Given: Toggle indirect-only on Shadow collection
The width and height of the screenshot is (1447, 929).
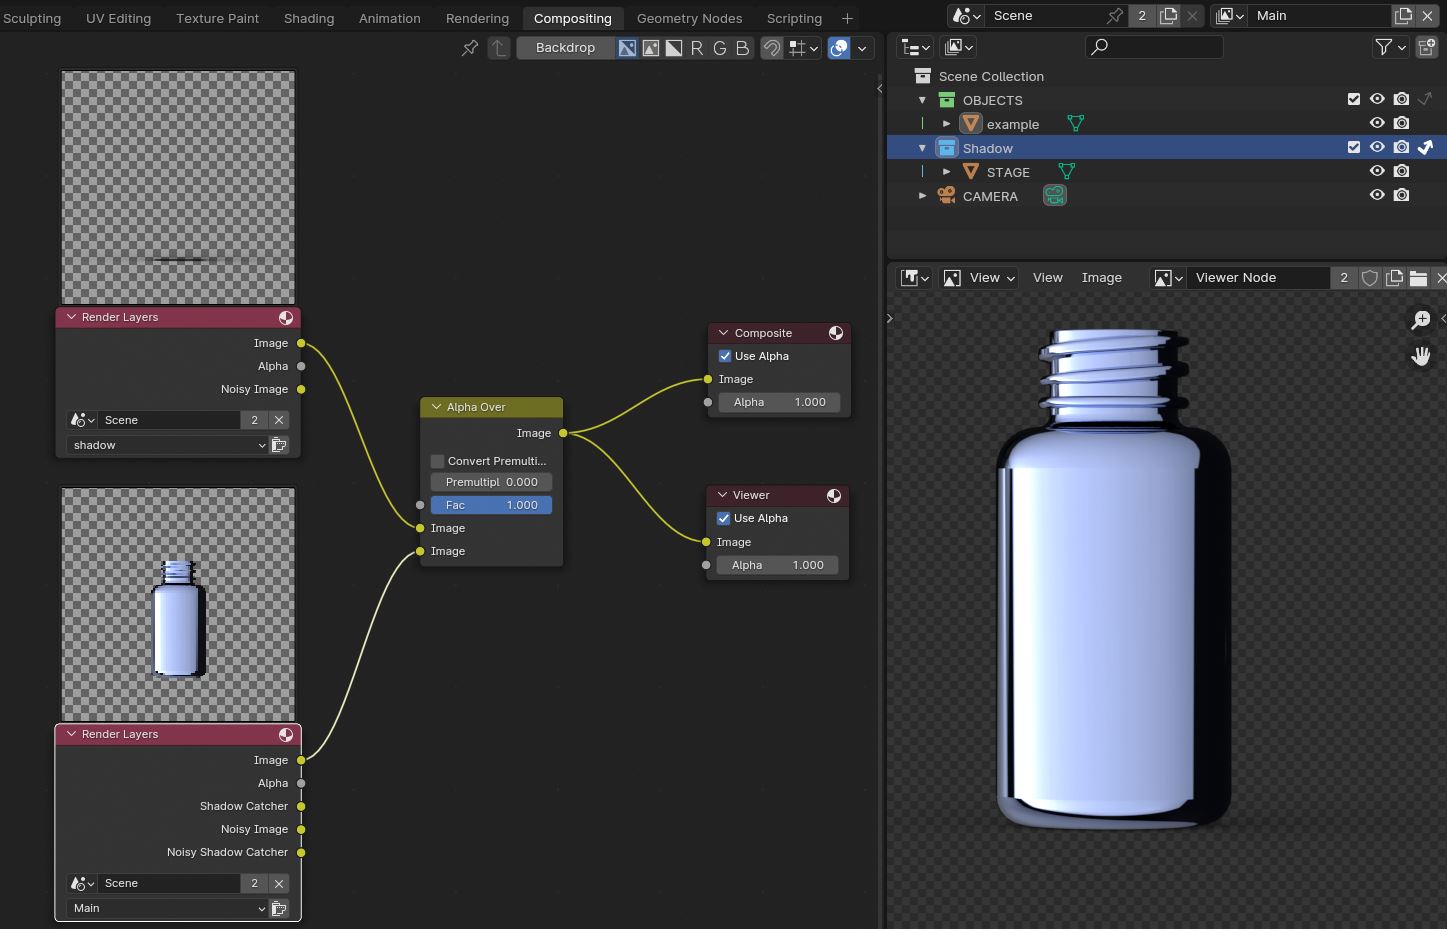Looking at the screenshot, I should 1426,147.
